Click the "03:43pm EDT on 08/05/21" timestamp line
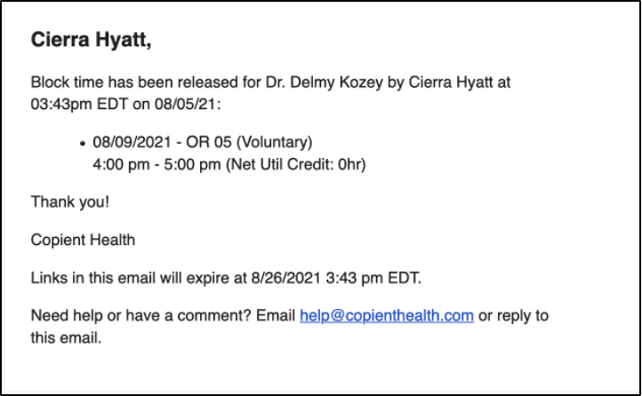This screenshot has height=396, width=642. pos(126,104)
